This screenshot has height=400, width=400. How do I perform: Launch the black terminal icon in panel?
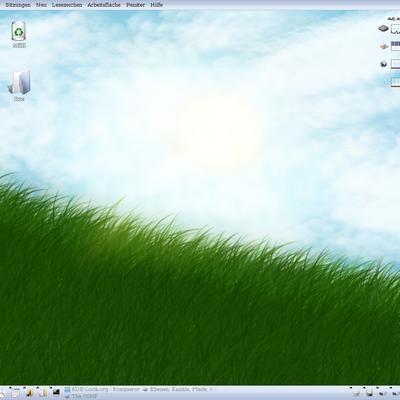pyautogui.click(x=56, y=392)
